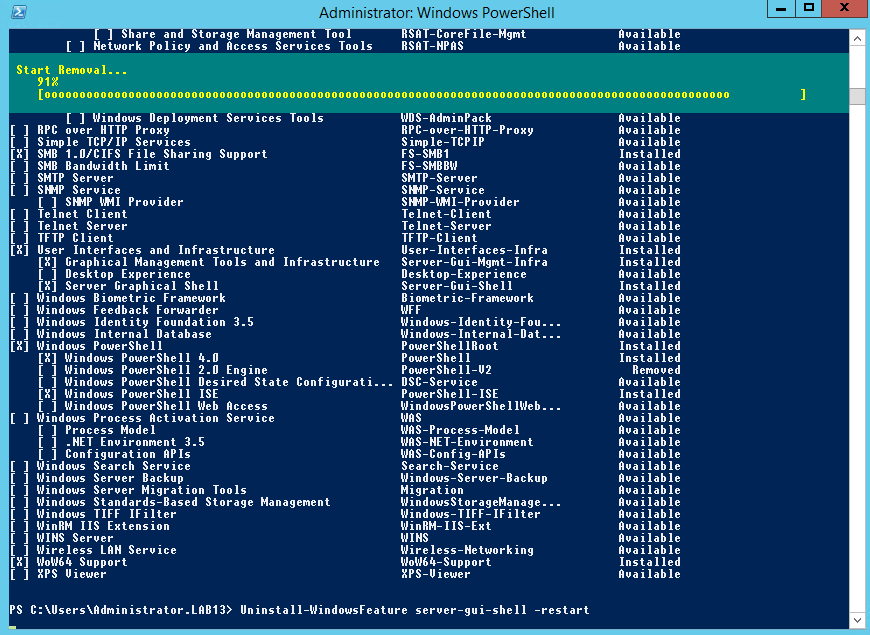Click the 'FS-SMB1' feature name
This screenshot has width=870, height=635.
pyautogui.click(x=425, y=154)
